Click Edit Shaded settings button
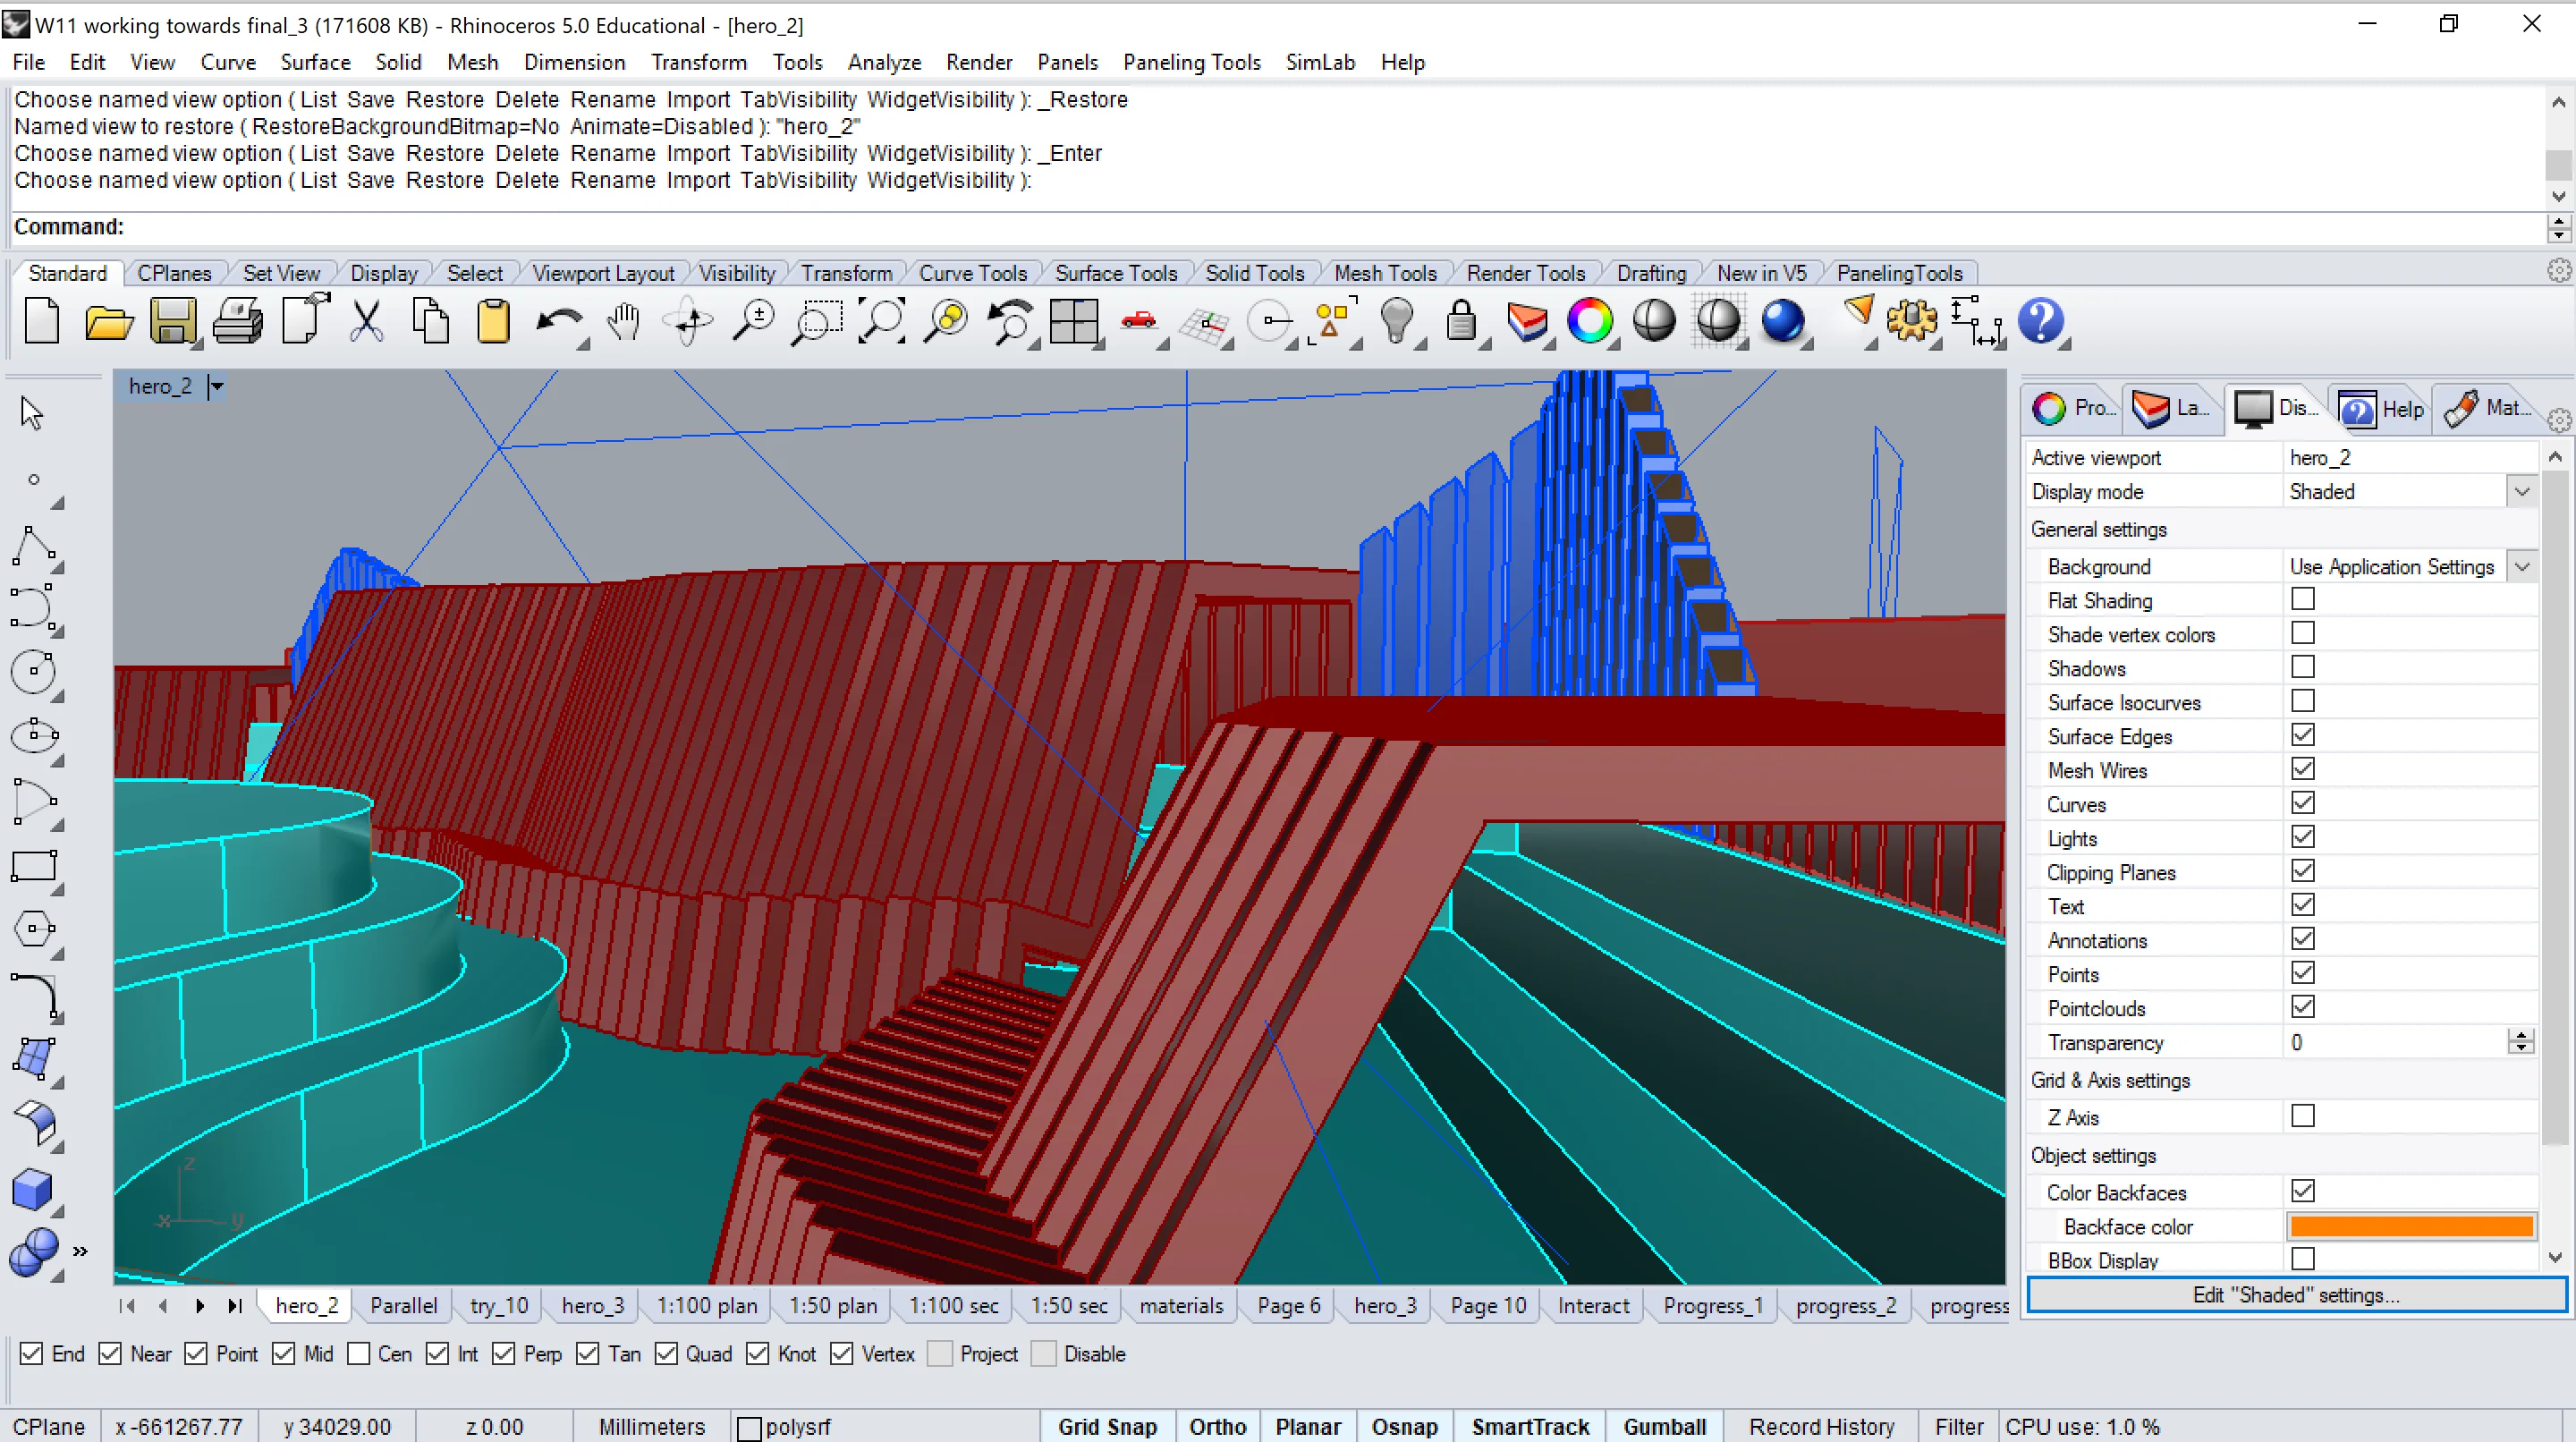 (2293, 1294)
